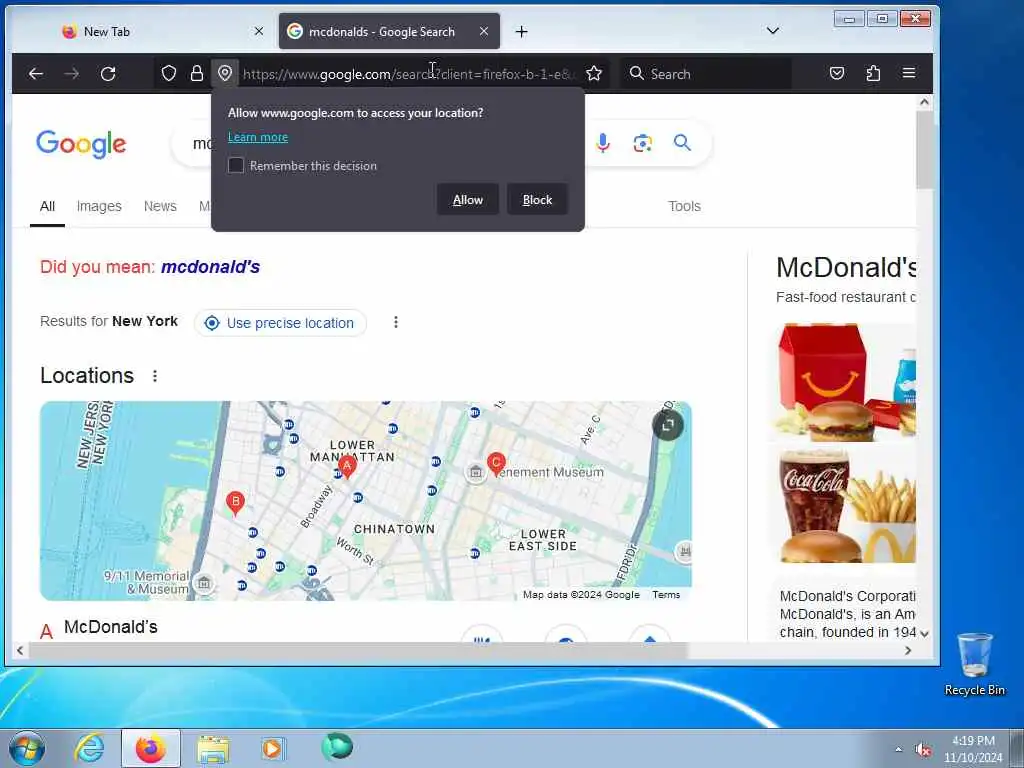Switch to News results tab

tap(160, 206)
